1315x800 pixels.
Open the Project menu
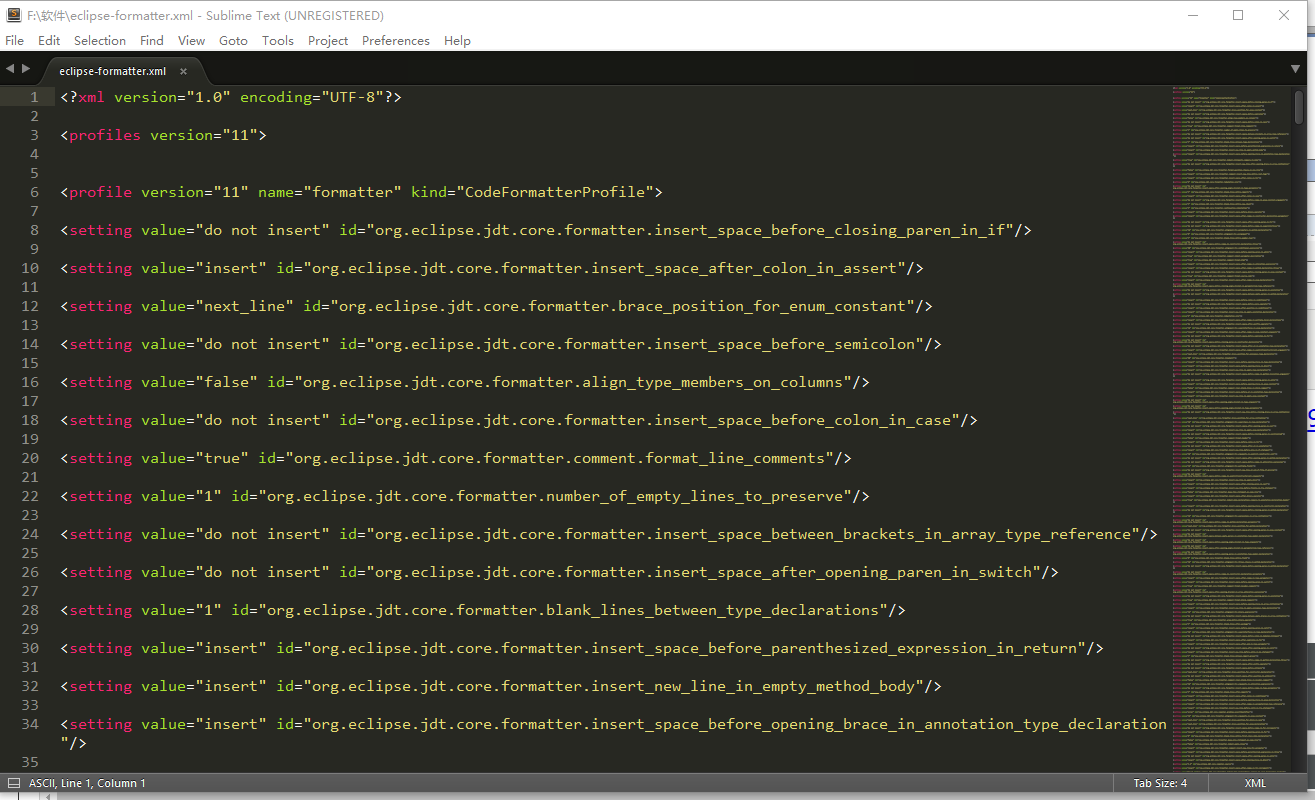pyautogui.click(x=328, y=41)
